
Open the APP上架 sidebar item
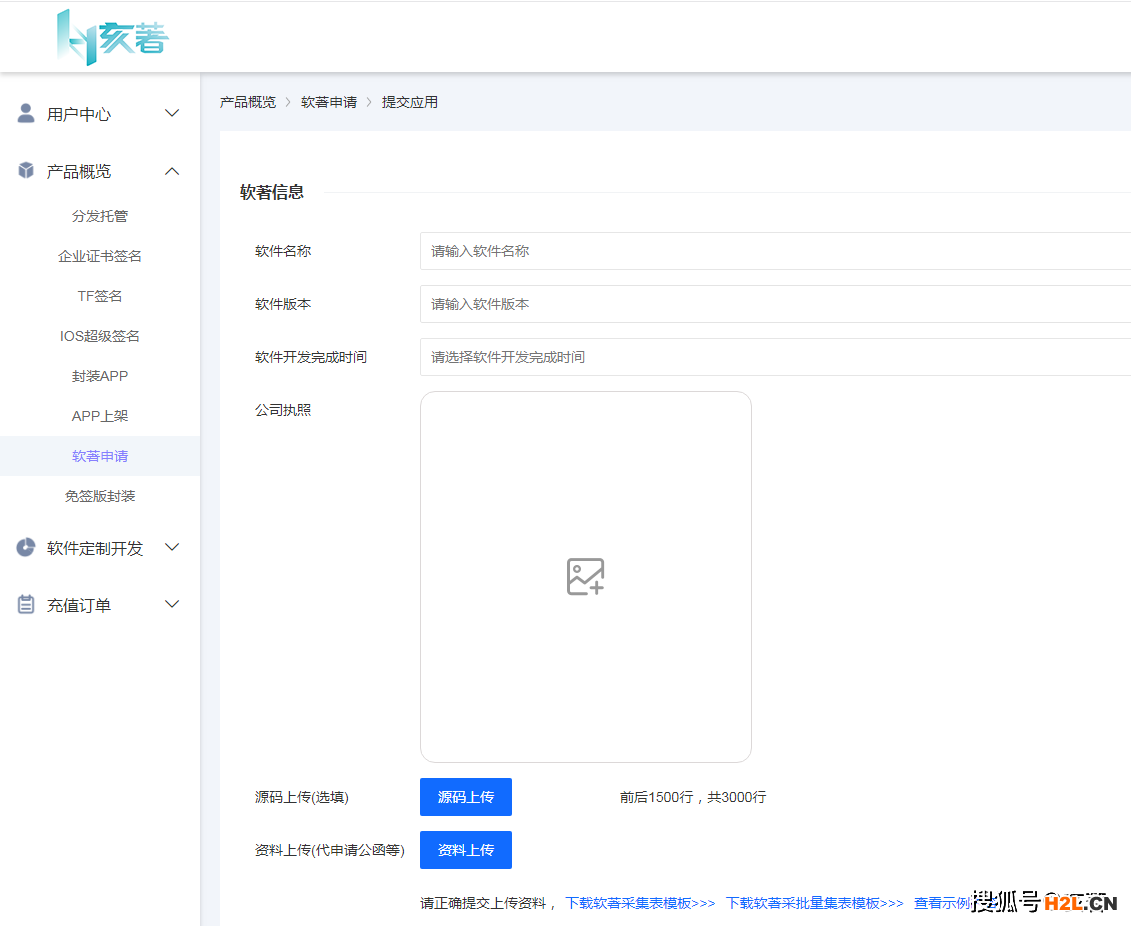click(100, 416)
